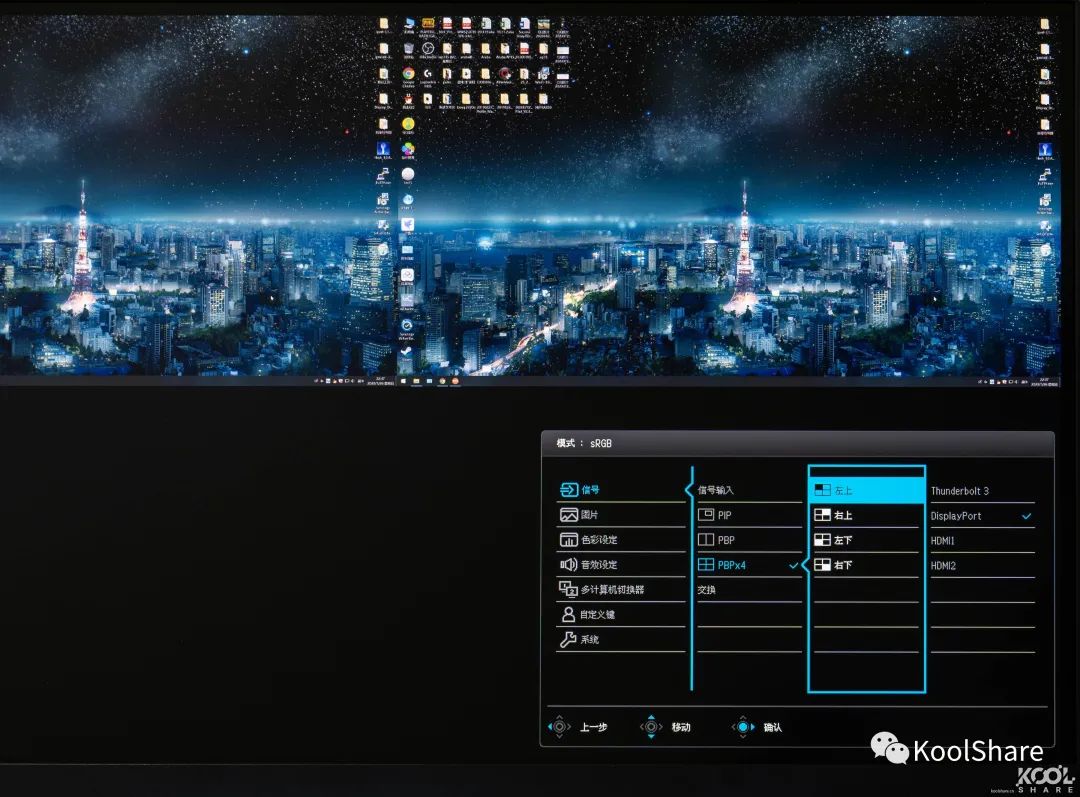The width and height of the screenshot is (1080, 797).
Task: Select the 右下 bottom-right window
Action: click(866, 565)
